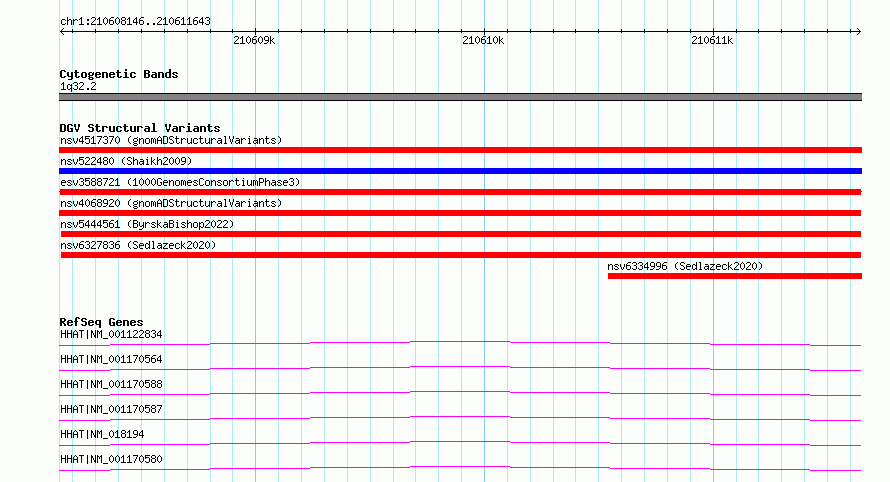The height and width of the screenshot is (482, 890).
Task: Select the red bar for esv3588721
Action: coord(460,192)
